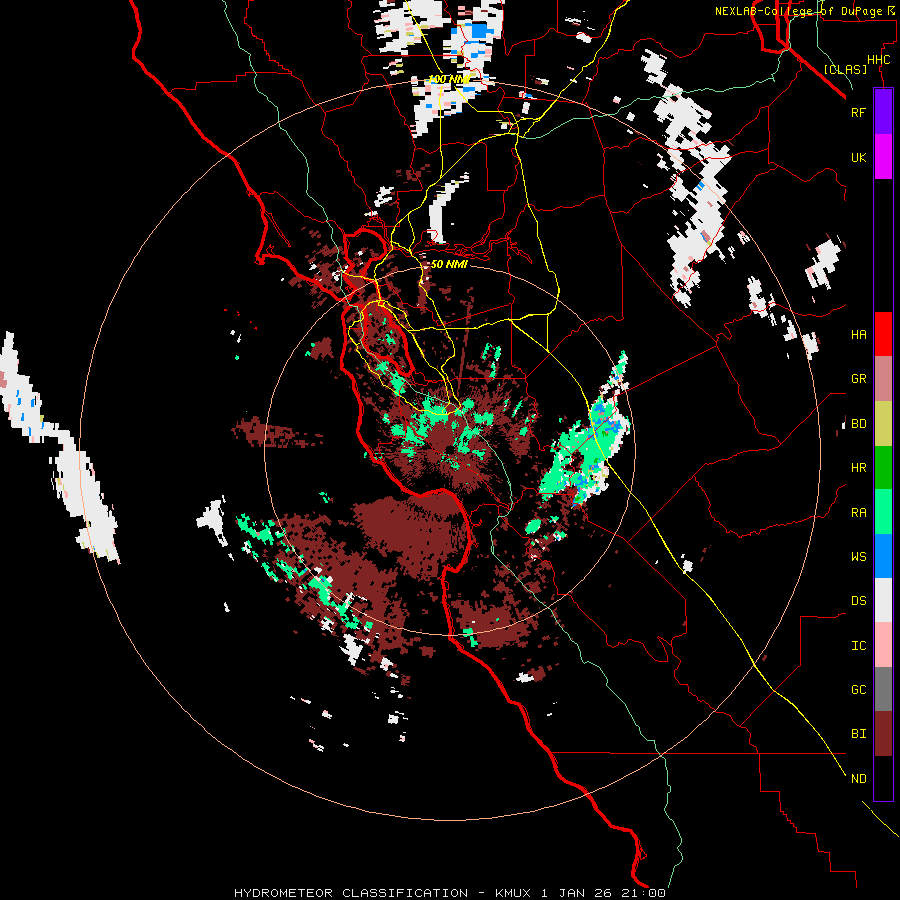Click the GC legend label
900x900 pixels.
pyautogui.click(x=858, y=689)
